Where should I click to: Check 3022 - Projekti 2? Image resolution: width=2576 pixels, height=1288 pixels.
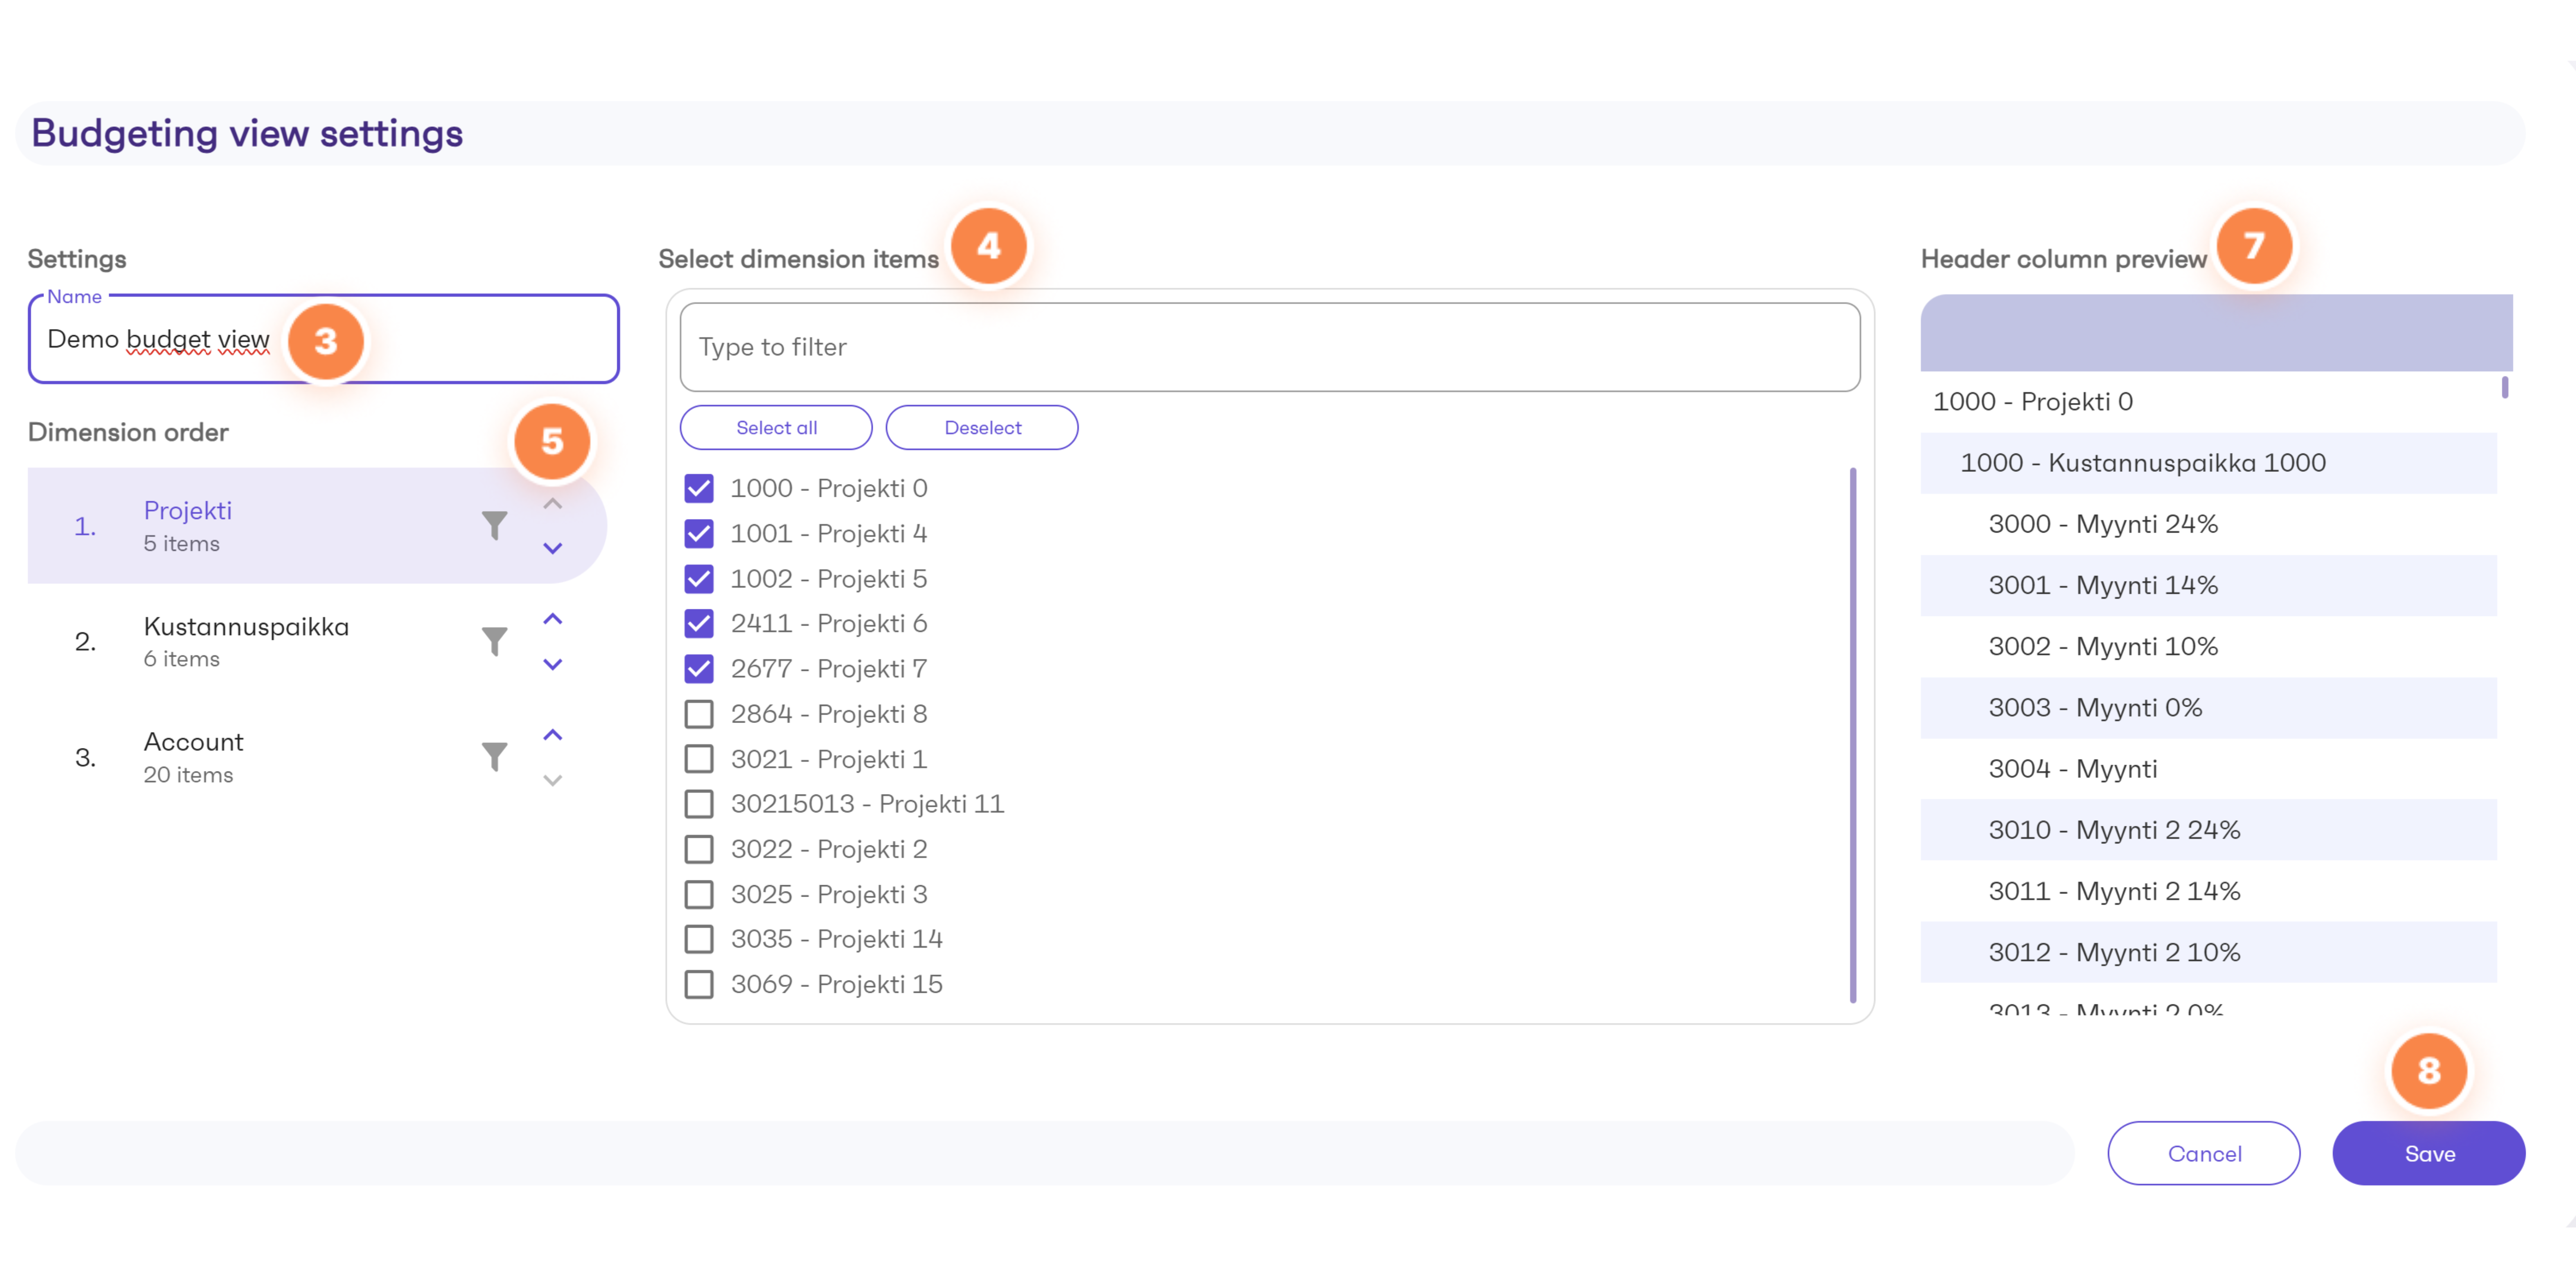[x=699, y=849]
